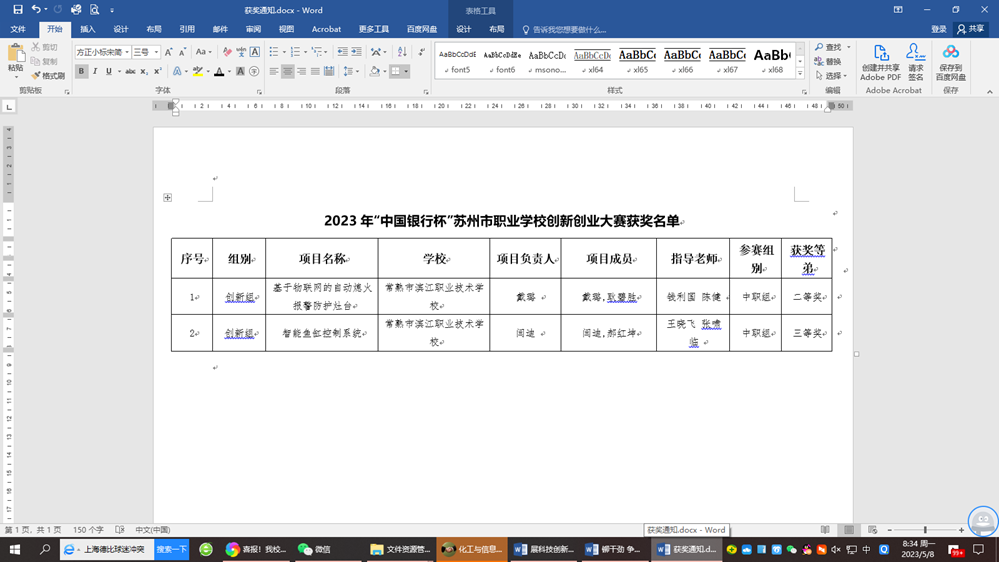Viewport: 999px width, 562px height.
Task: Apply the xl65 style
Action: click(637, 61)
